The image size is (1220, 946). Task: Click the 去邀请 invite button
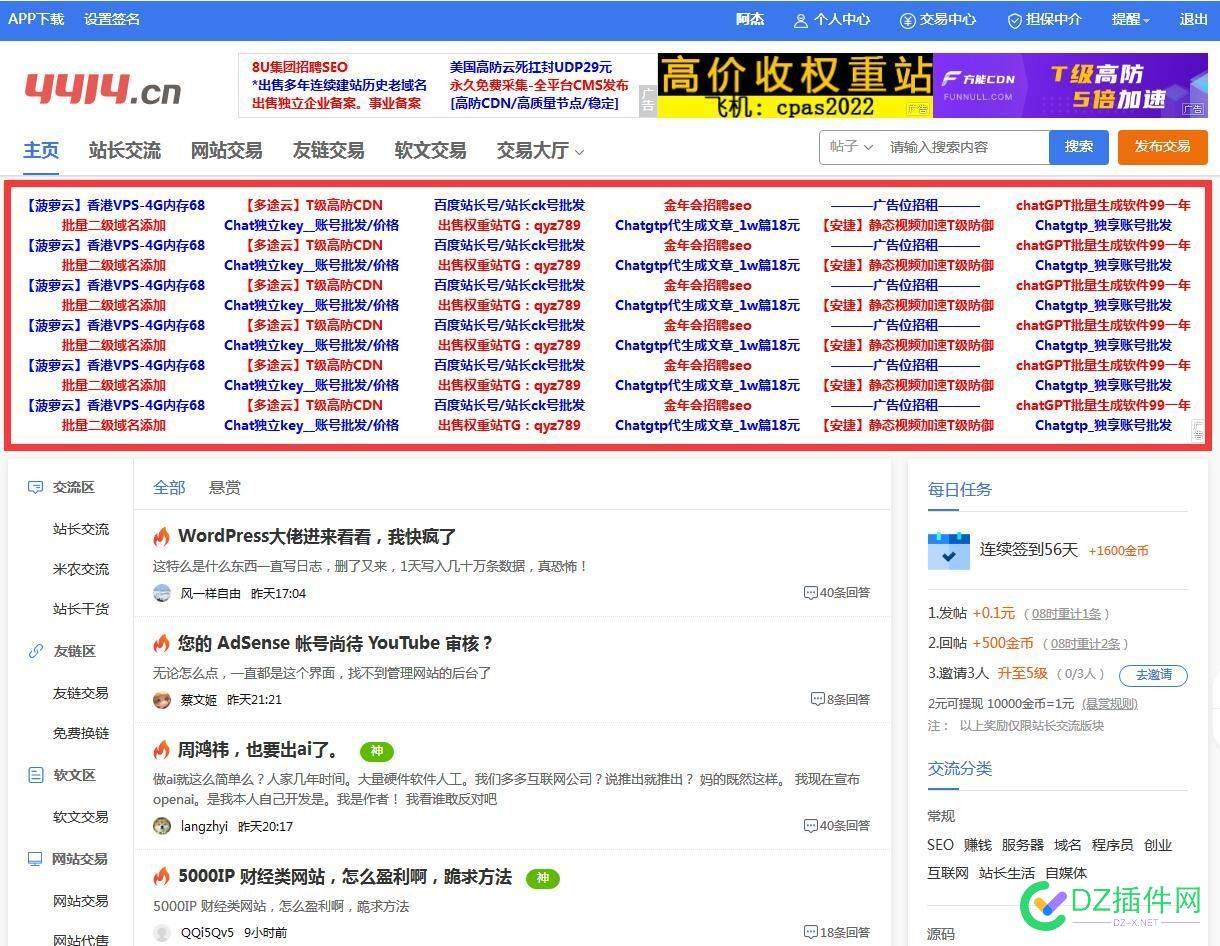tap(1152, 675)
